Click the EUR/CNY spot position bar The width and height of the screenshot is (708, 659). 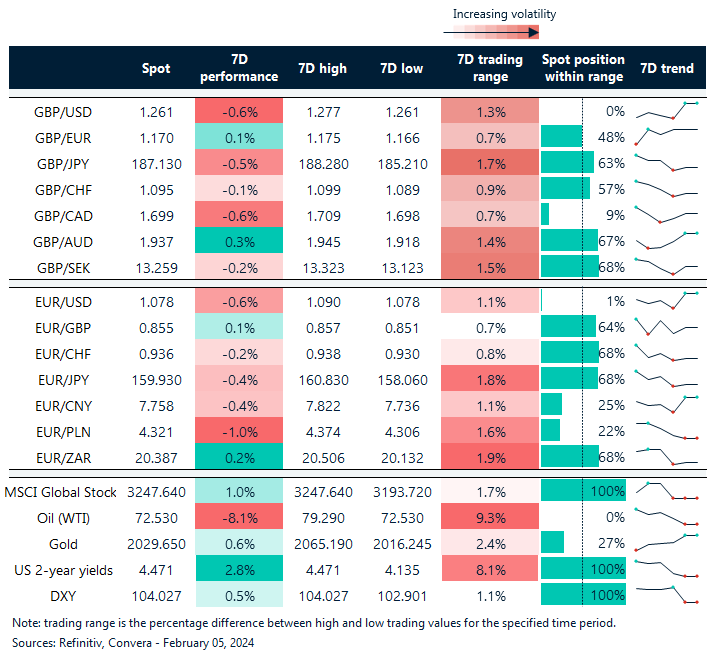[x=551, y=403]
